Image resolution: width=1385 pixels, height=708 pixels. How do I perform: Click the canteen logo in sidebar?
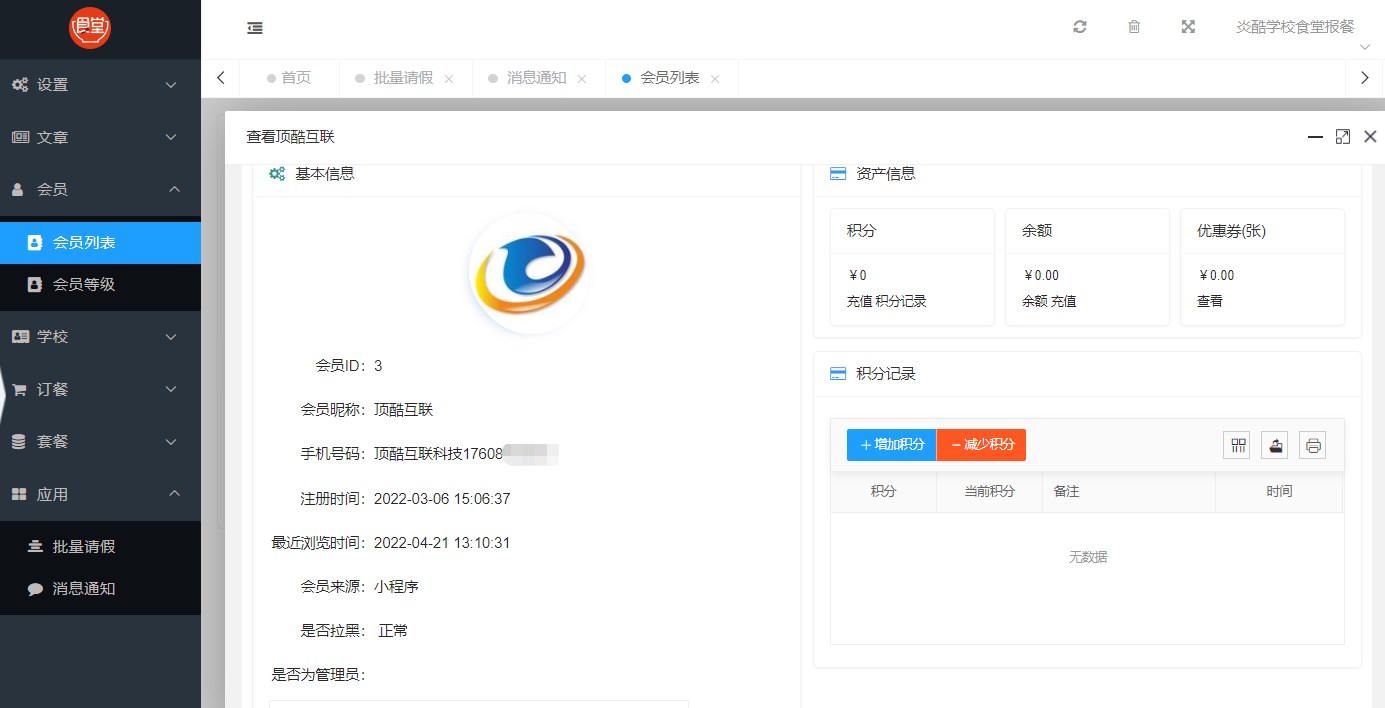tap(90, 28)
